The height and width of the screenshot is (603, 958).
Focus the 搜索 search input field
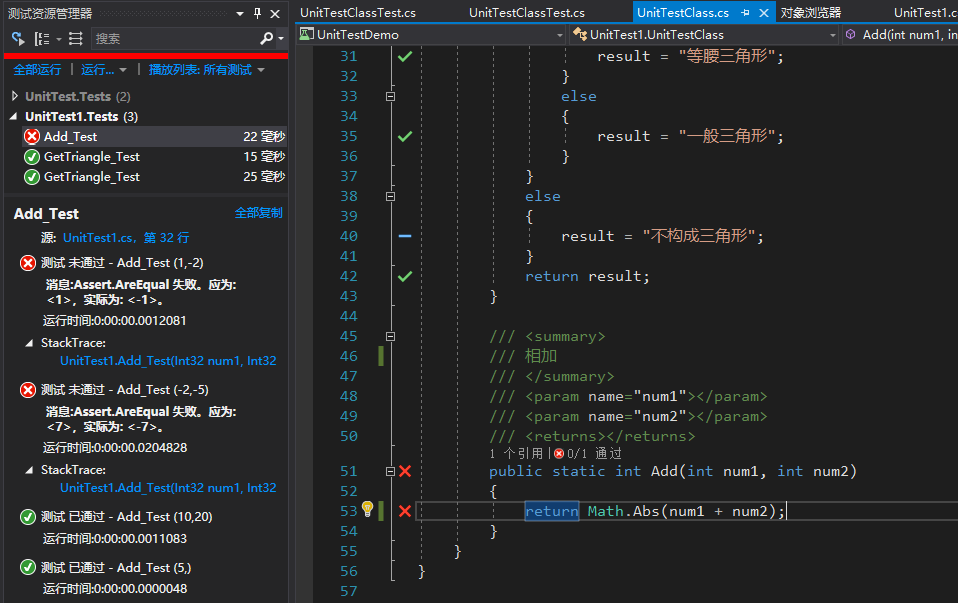[x=174, y=38]
